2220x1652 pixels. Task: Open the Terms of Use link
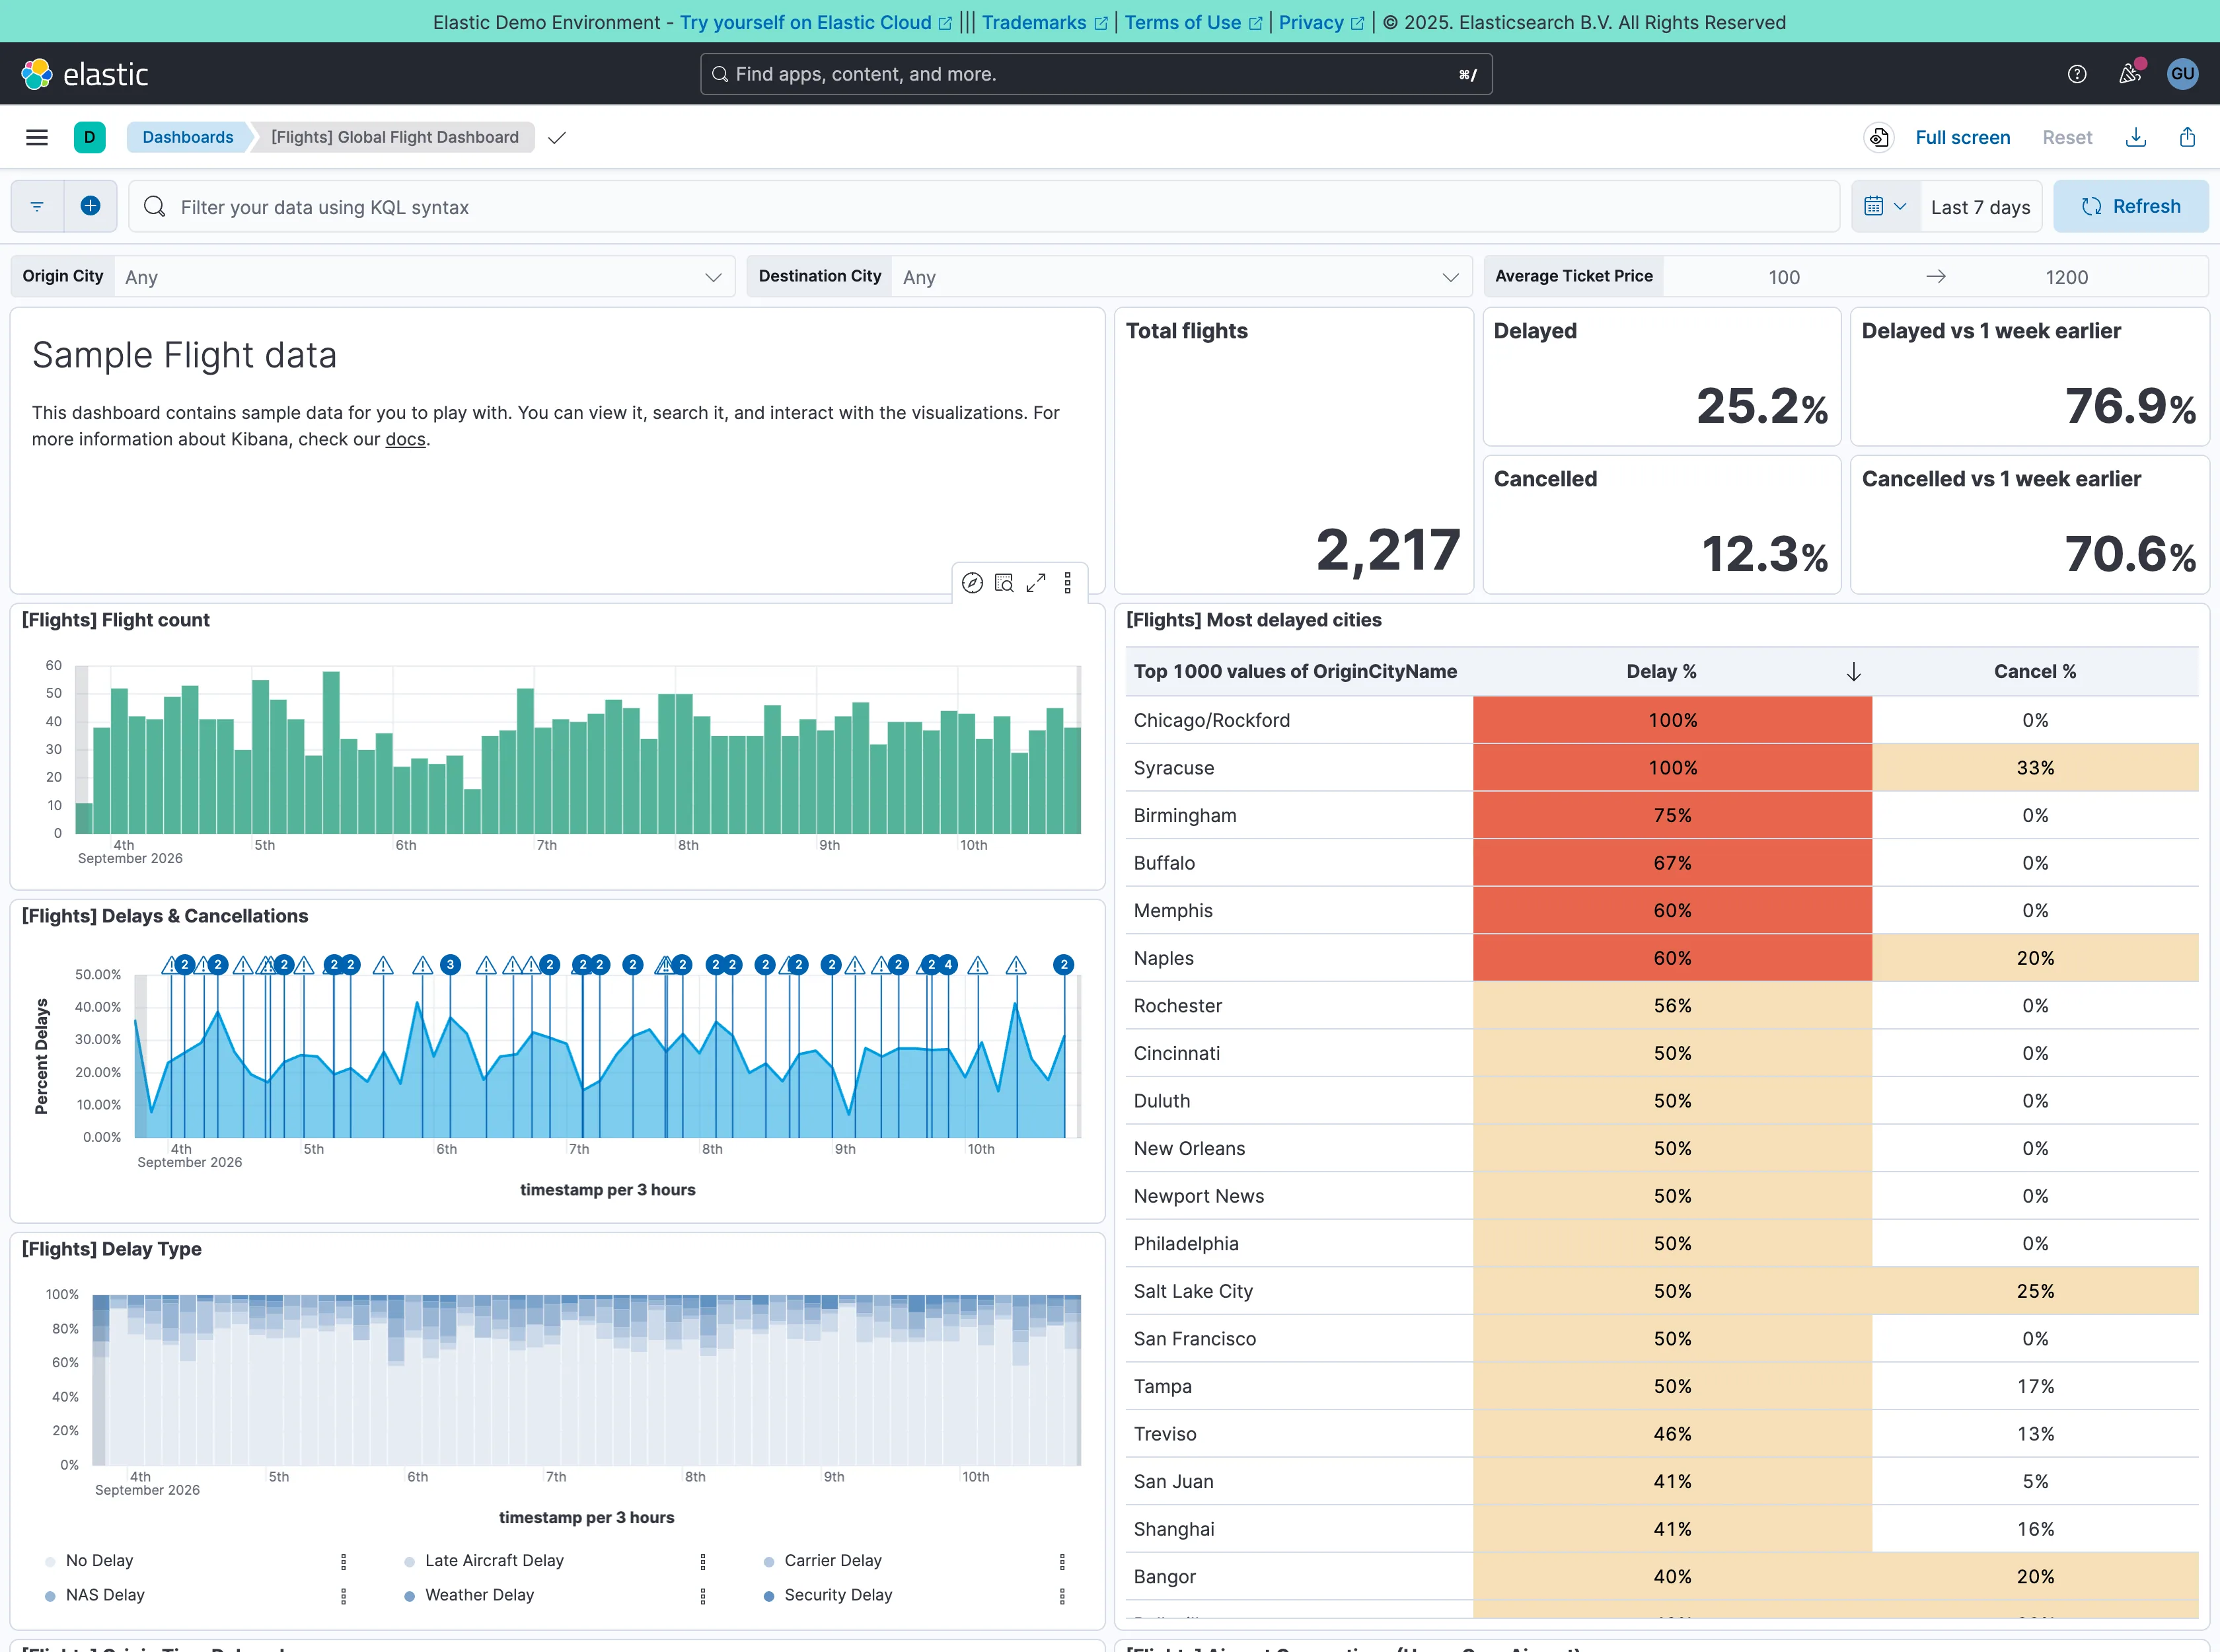pyautogui.click(x=1193, y=22)
